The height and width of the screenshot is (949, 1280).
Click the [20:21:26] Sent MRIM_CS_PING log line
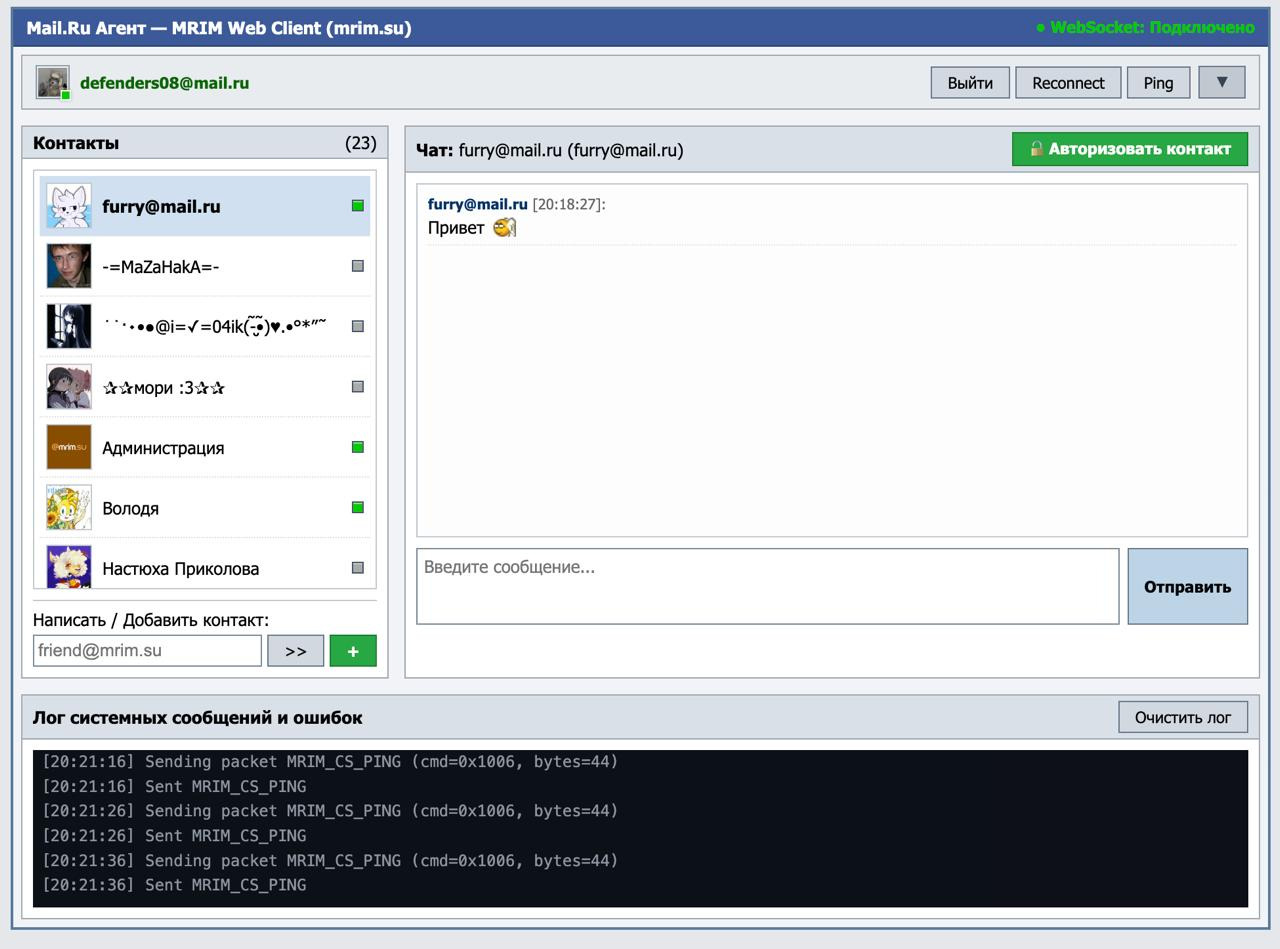click(174, 835)
